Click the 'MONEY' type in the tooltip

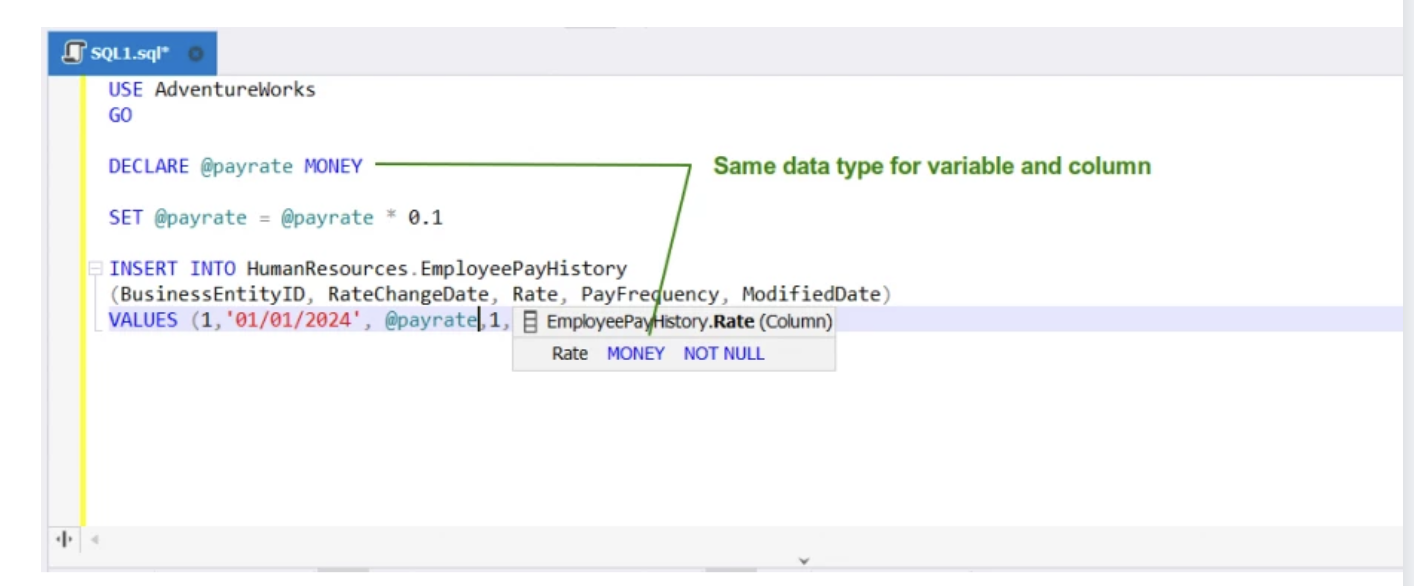(x=636, y=353)
